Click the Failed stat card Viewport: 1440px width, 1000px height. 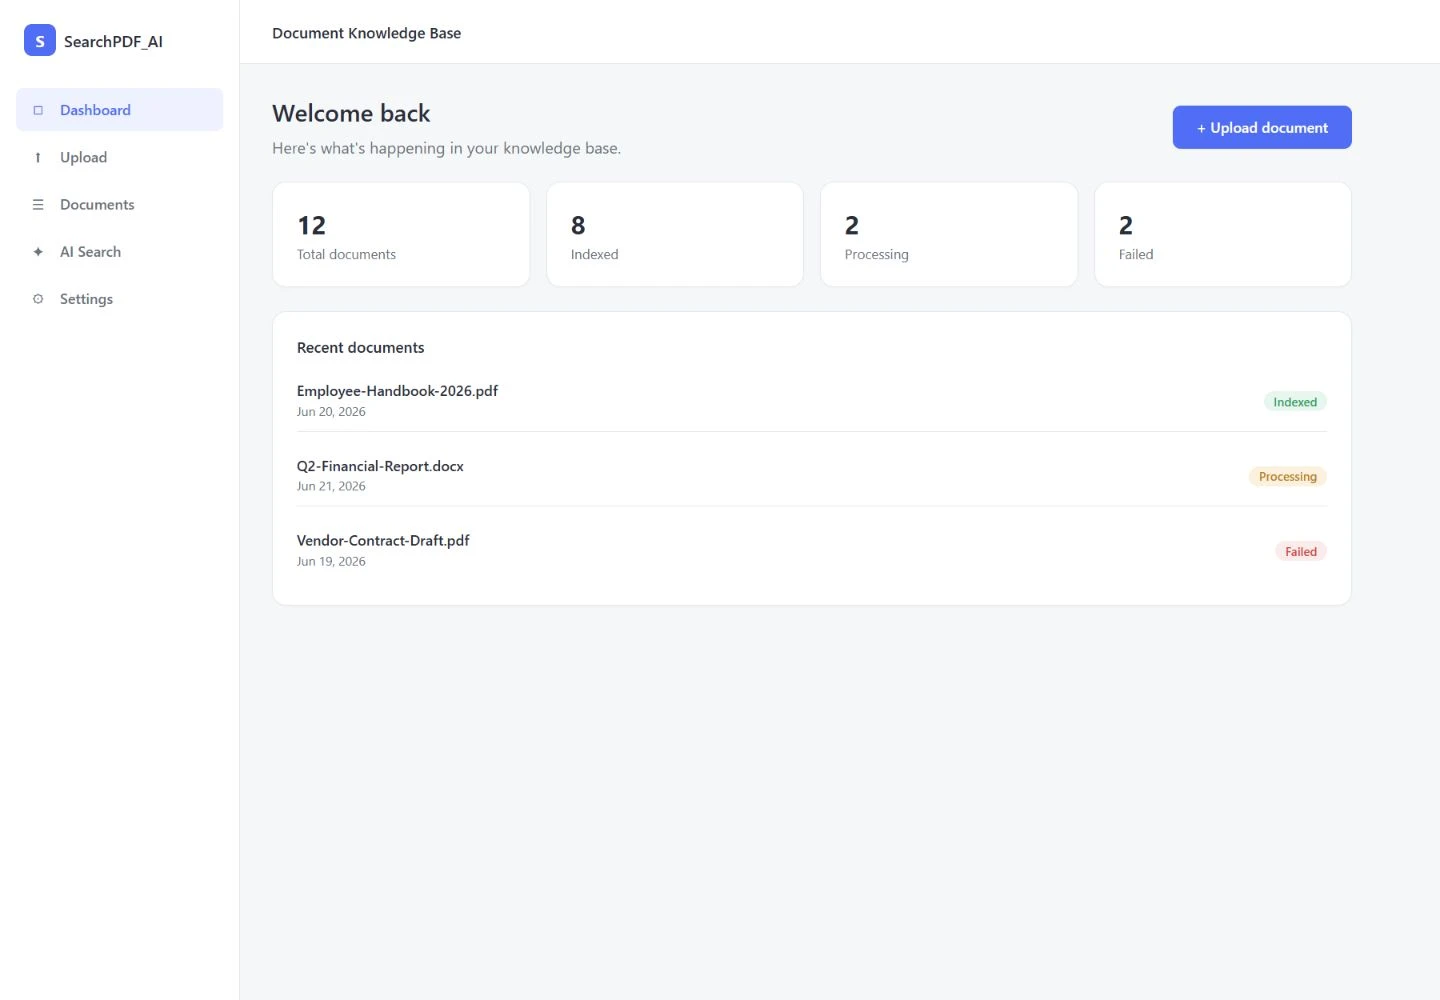point(1223,234)
